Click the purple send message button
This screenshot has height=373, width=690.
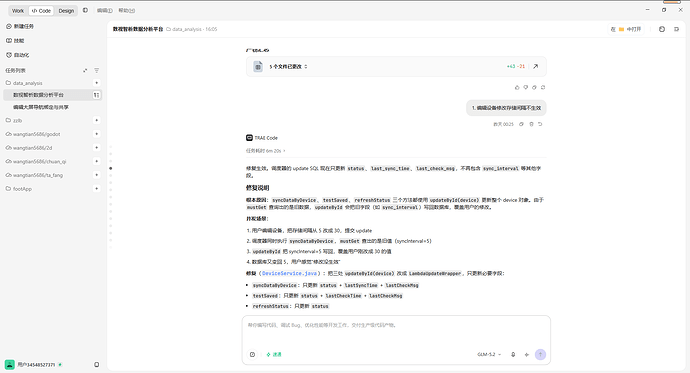pos(540,355)
